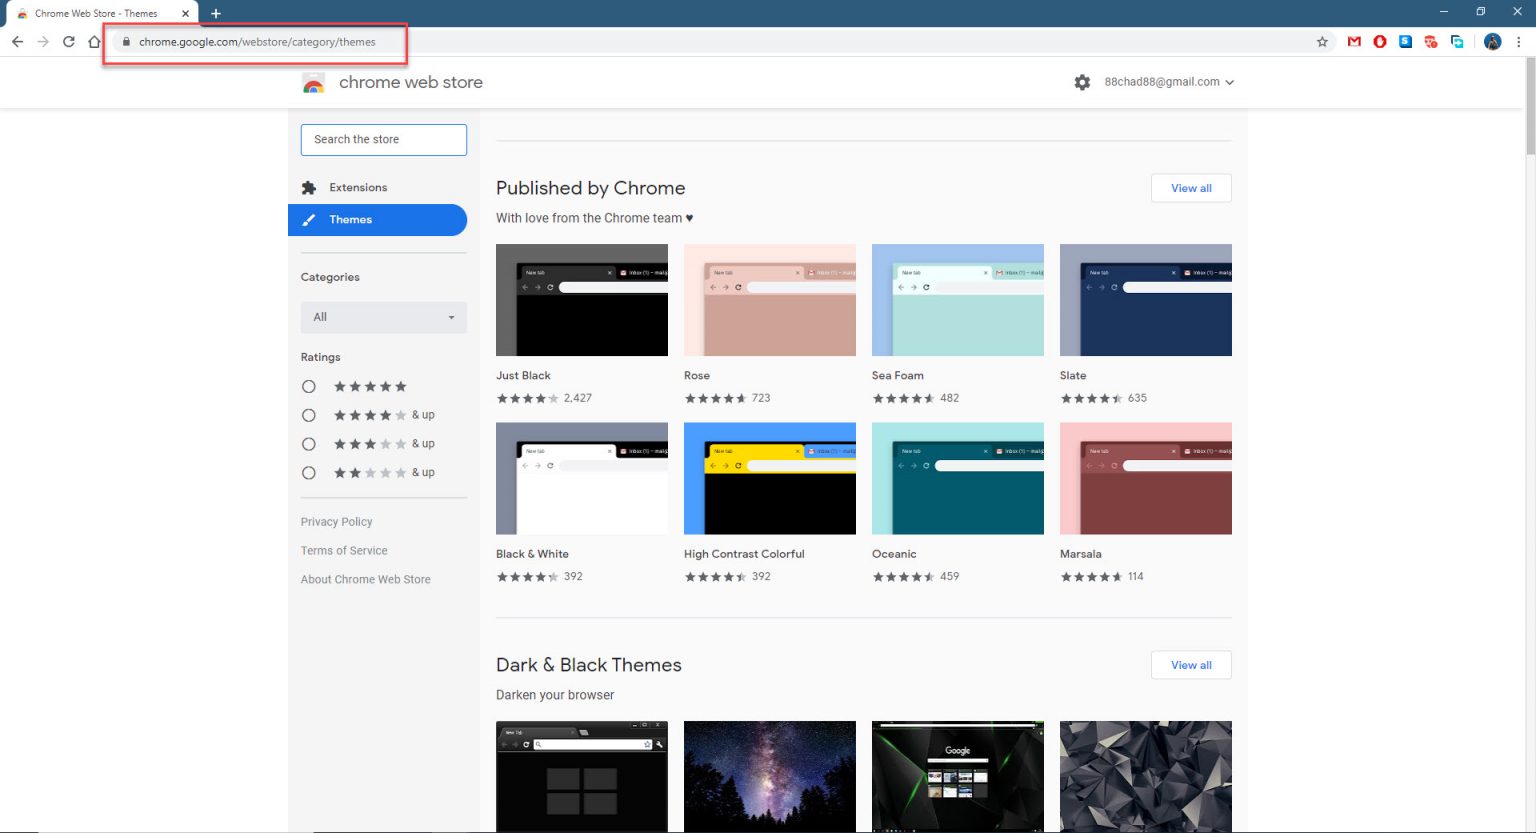Screen dimensions: 1536x833
Task: Click the browser back arrow
Action: tap(17, 42)
